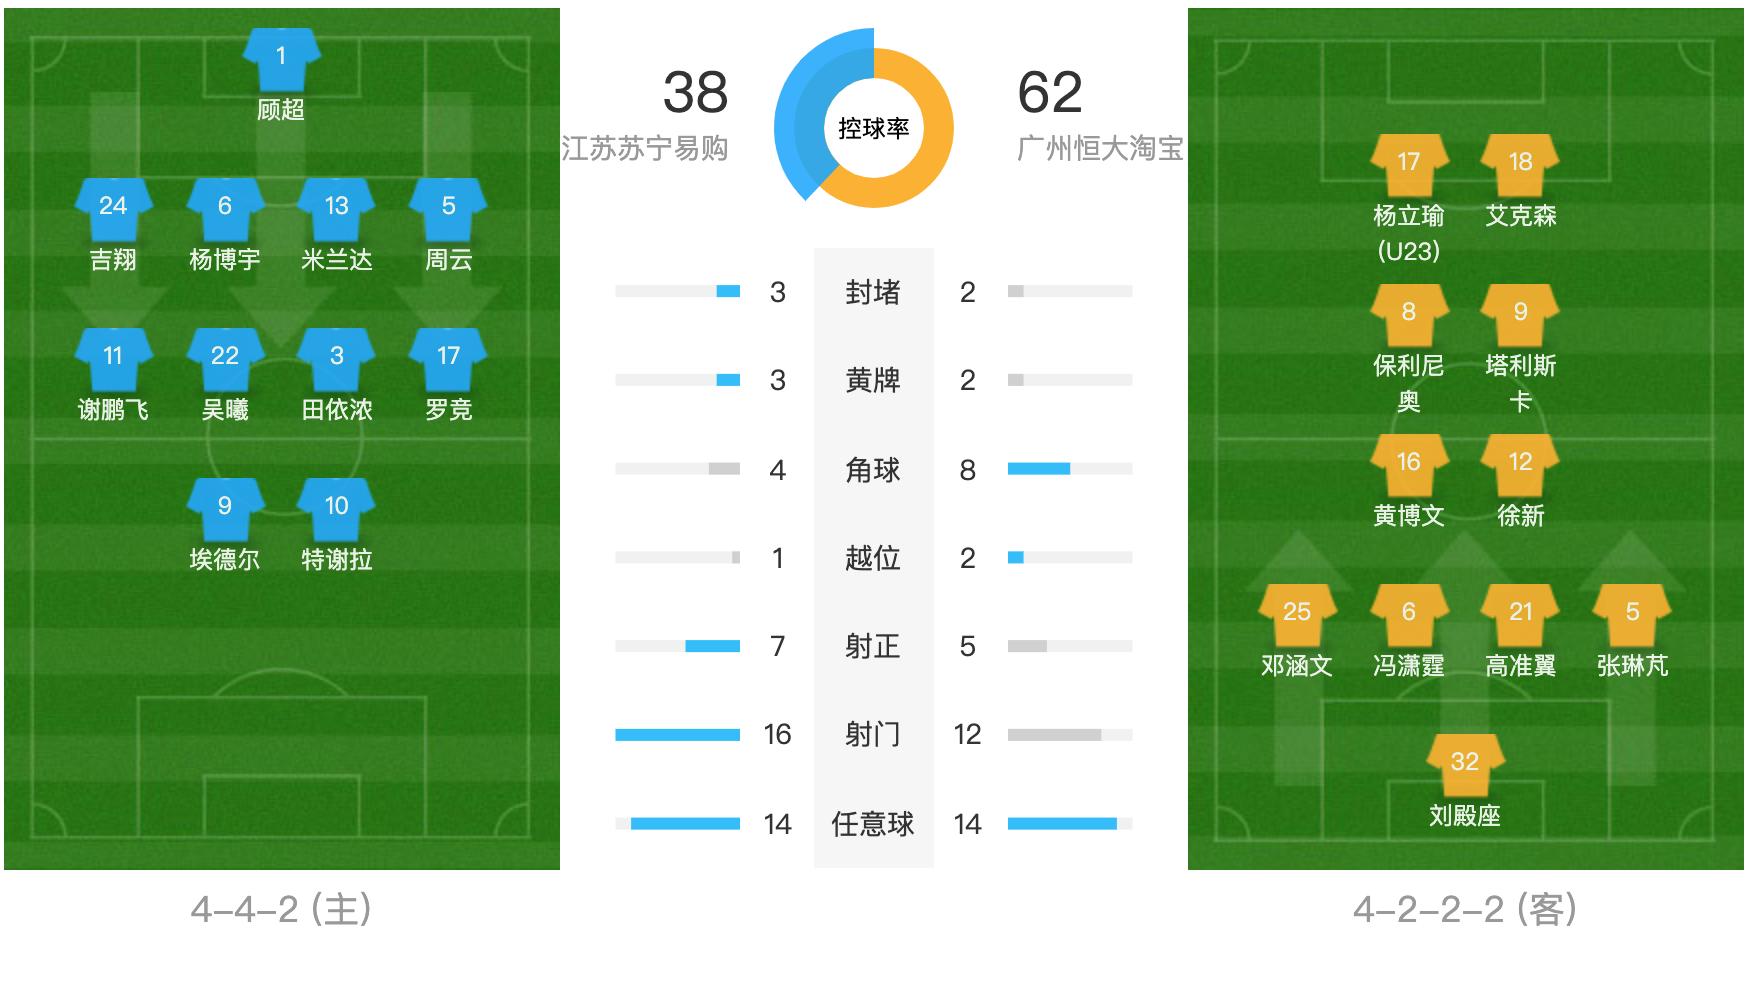Select 艾克森's number 18 orange jersey
The width and height of the screenshot is (1748, 988).
(x=1520, y=163)
